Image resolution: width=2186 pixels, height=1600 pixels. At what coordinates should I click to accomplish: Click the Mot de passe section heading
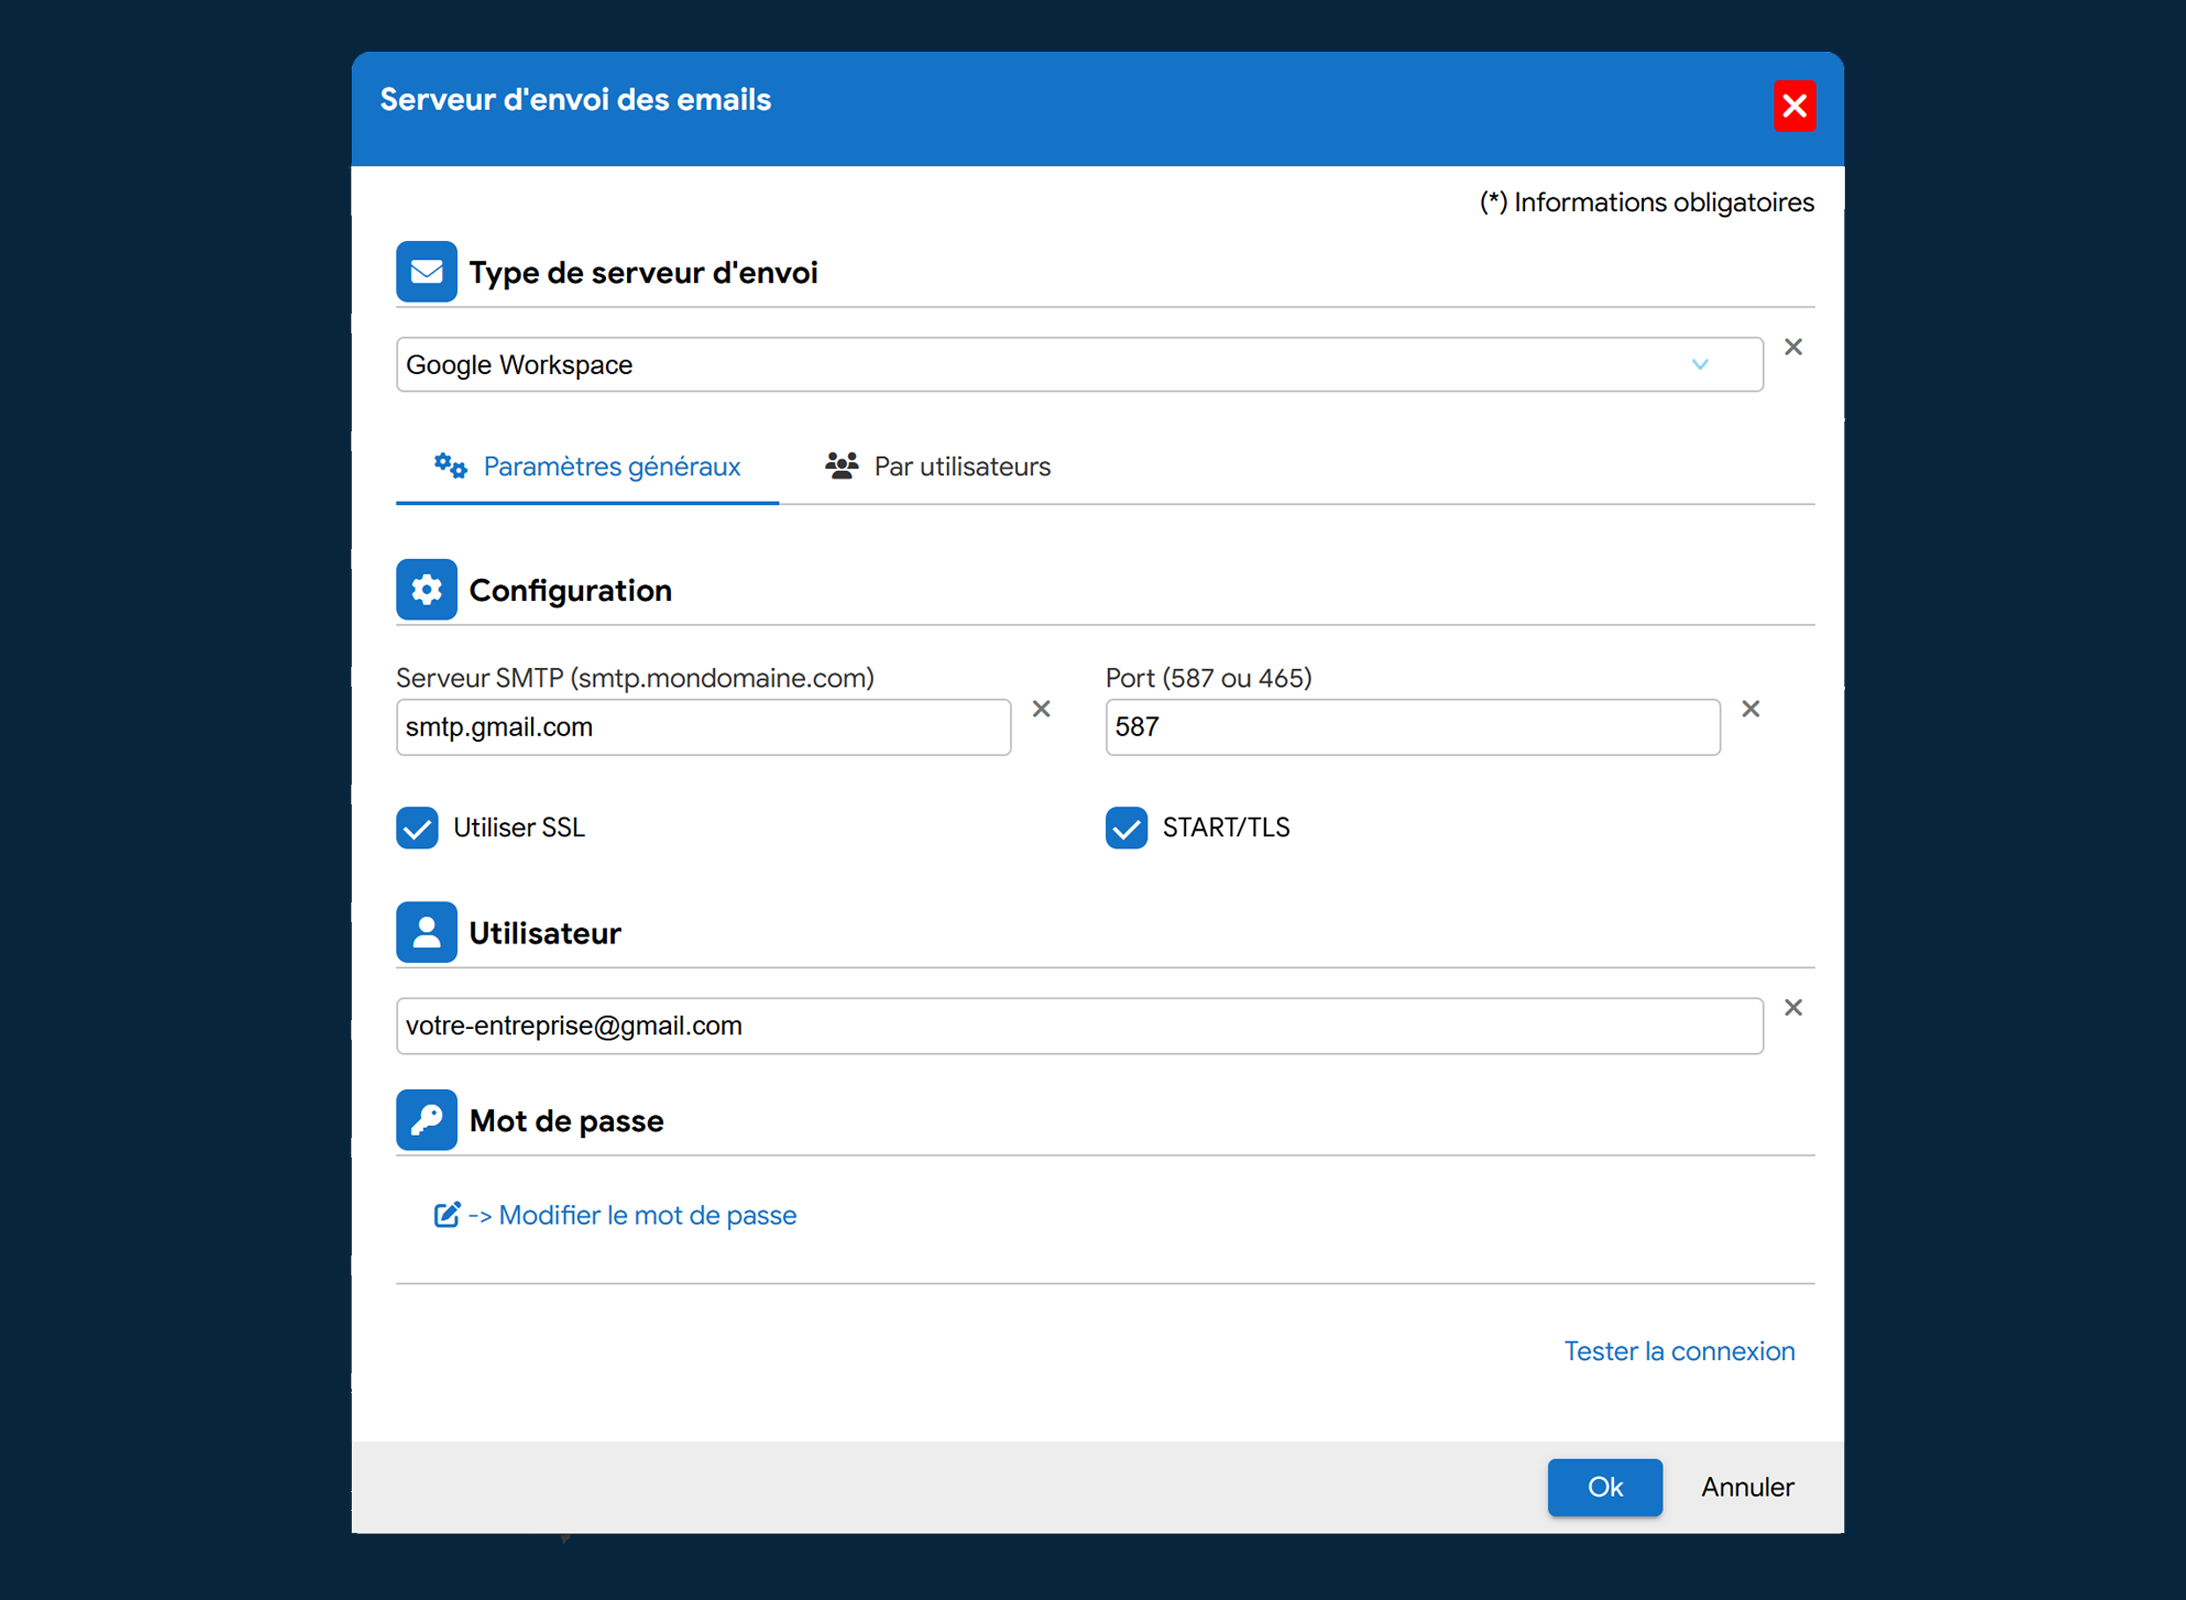[x=566, y=1121]
